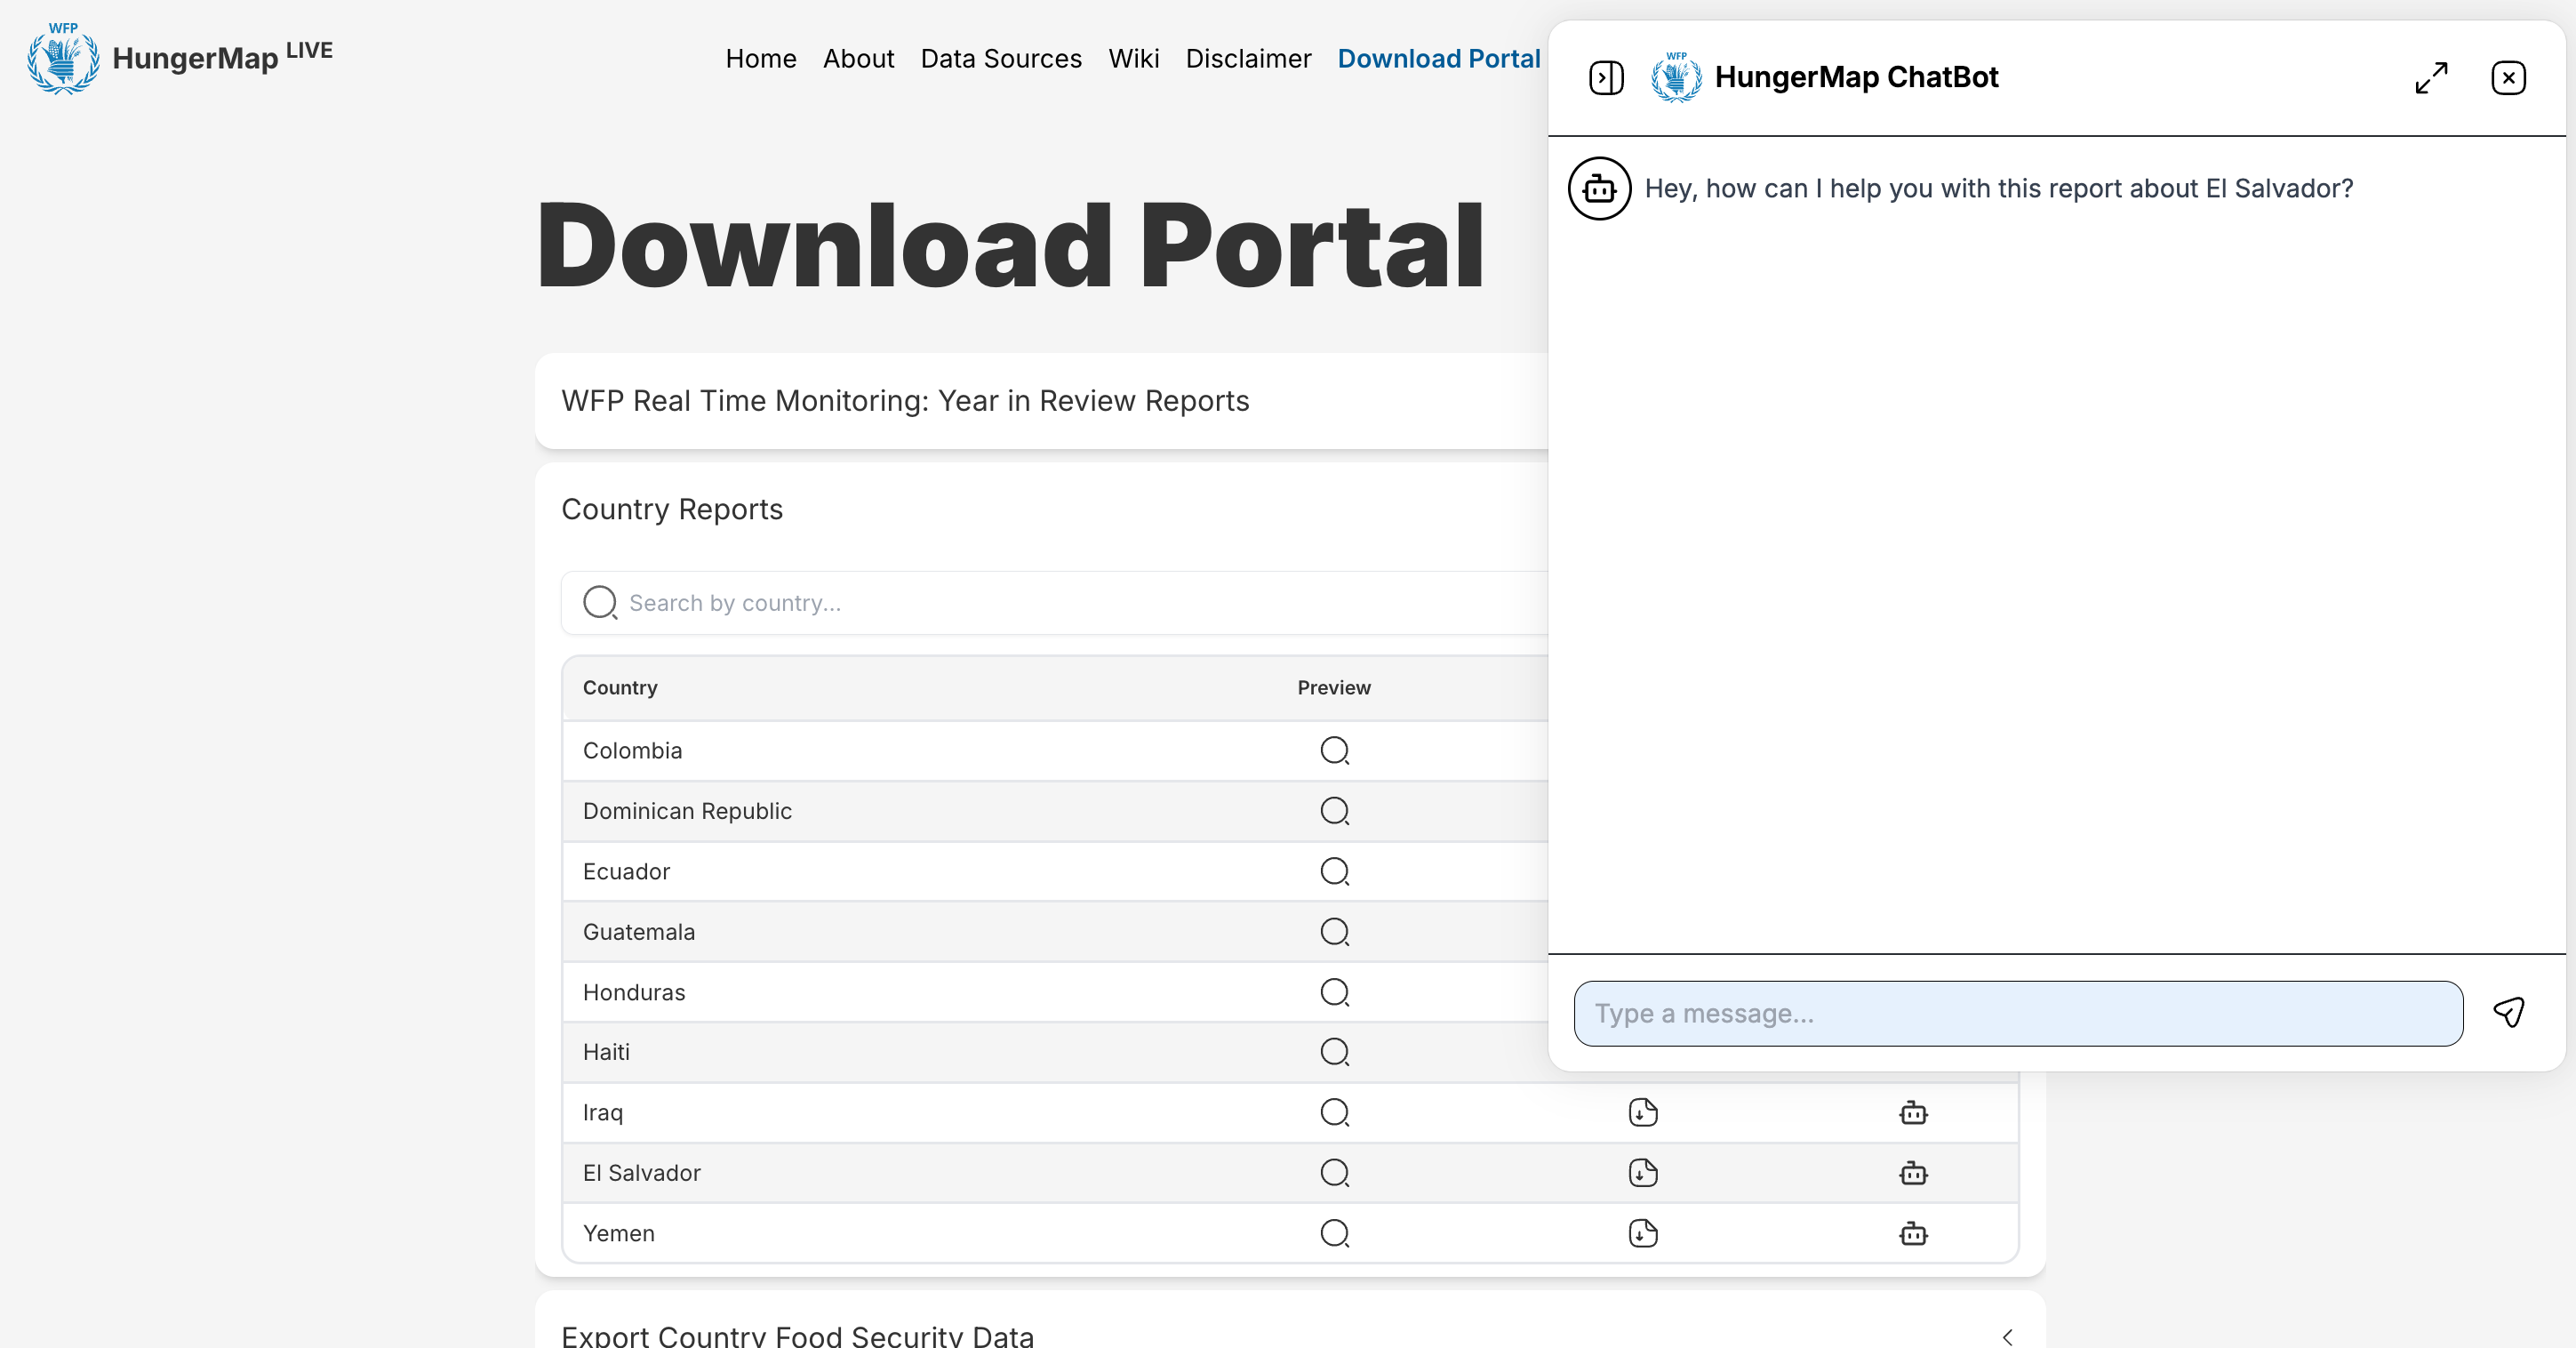This screenshot has height=1348, width=2576.
Task: Preview the Haiti report
Action: (x=1334, y=1052)
